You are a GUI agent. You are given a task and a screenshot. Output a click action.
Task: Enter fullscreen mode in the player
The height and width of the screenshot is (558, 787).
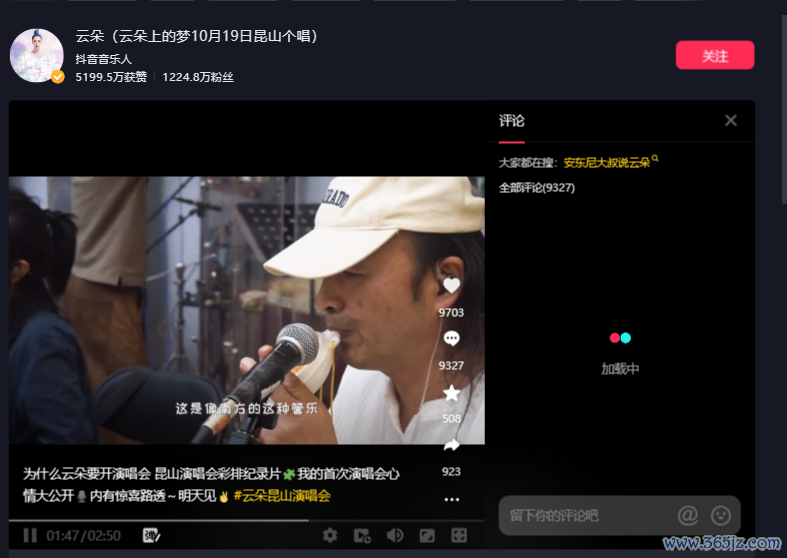[459, 536]
